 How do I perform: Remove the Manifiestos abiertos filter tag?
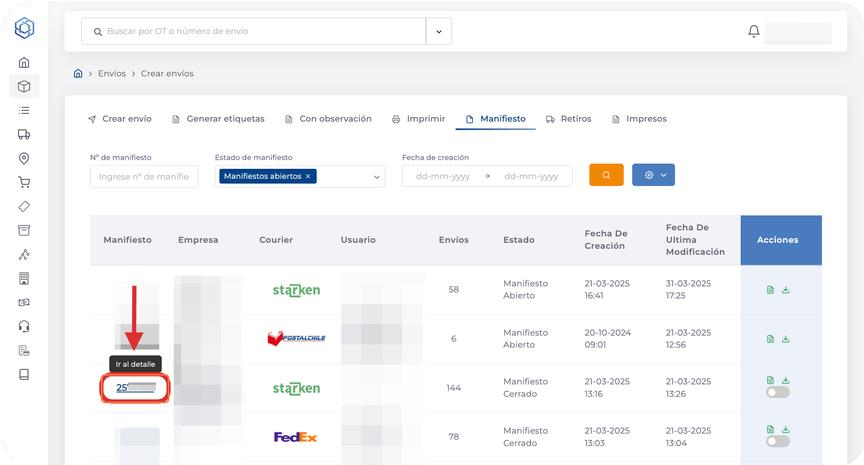(308, 176)
